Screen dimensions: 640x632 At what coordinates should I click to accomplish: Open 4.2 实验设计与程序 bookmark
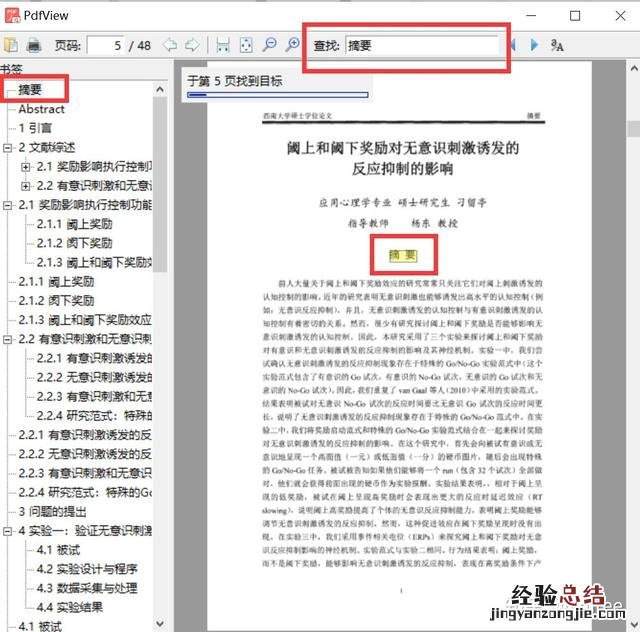(87, 569)
